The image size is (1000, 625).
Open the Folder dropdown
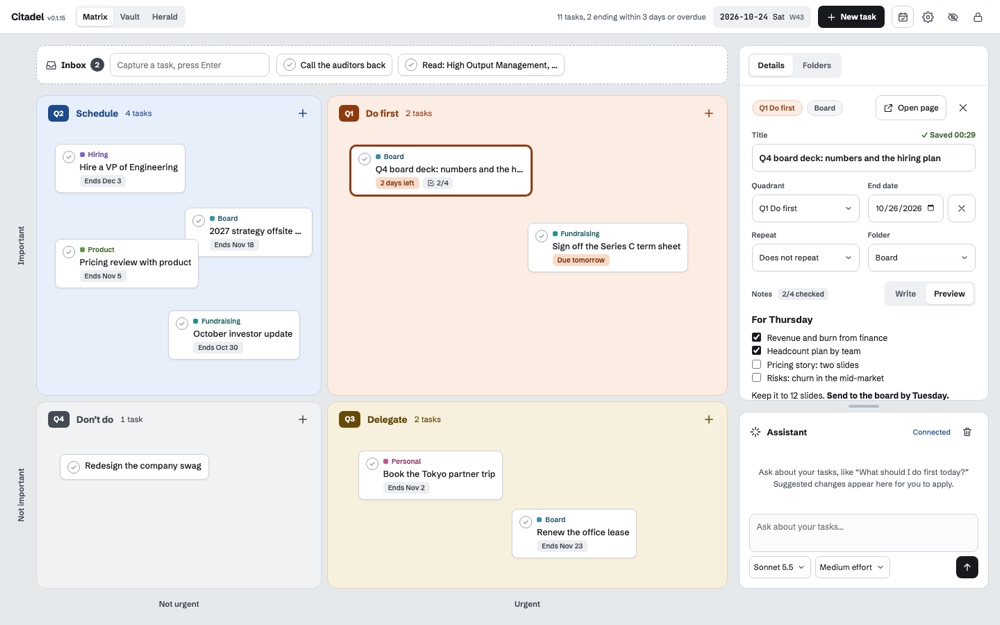pyautogui.click(x=922, y=258)
